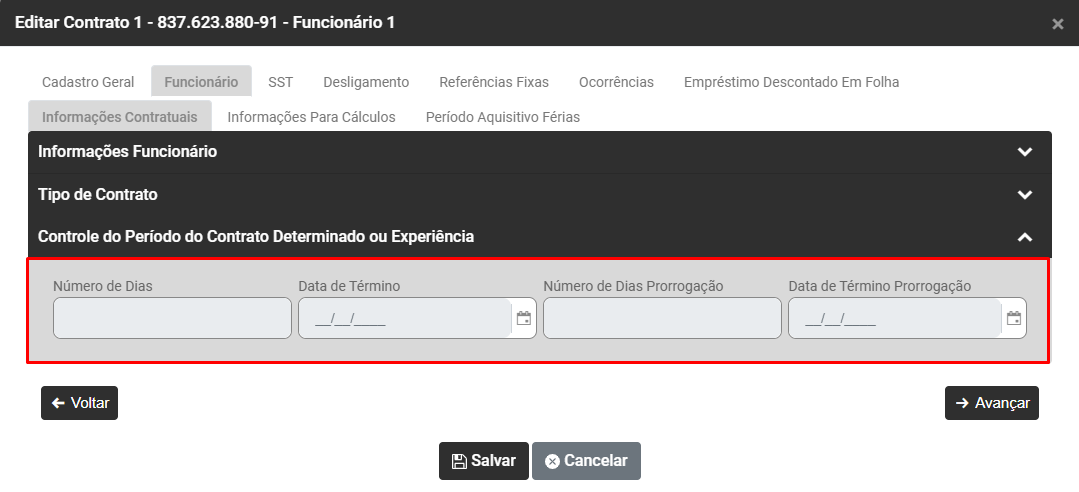Open calendar picker for Data de Término
The width and height of the screenshot is (1079, 492).
click(523, 319)
